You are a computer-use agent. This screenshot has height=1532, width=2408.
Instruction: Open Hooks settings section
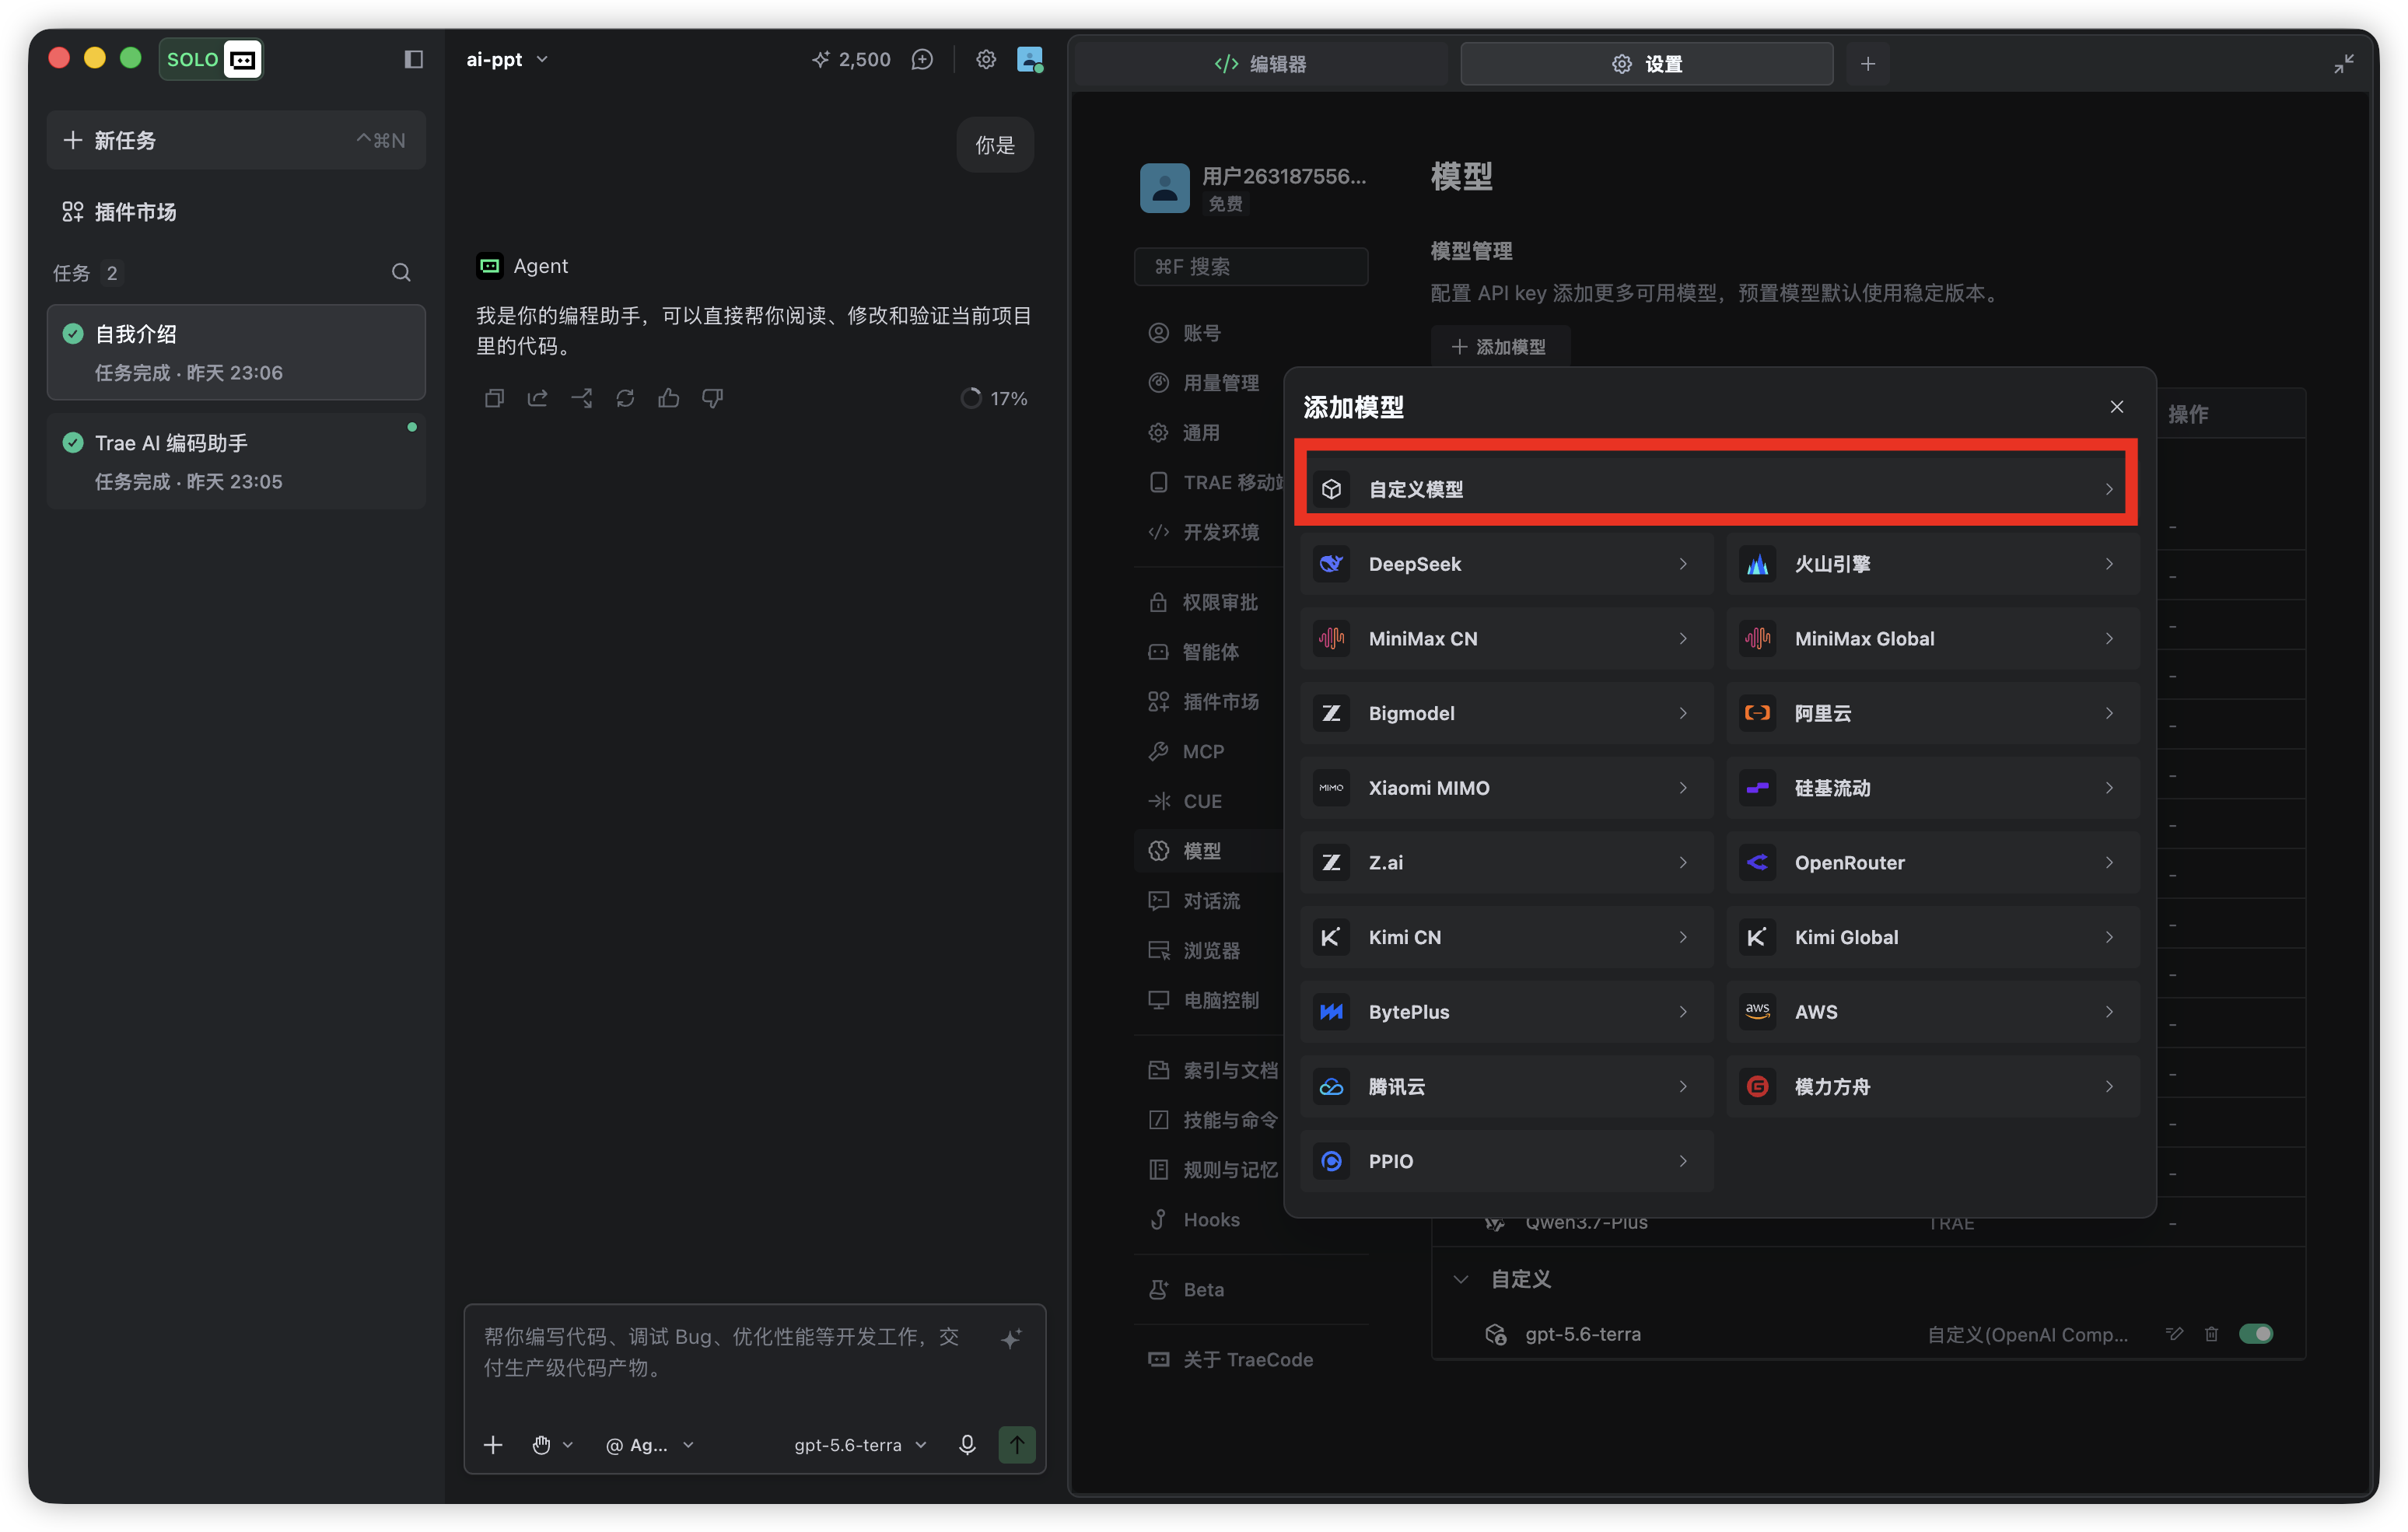(x=1194, y=1219)
